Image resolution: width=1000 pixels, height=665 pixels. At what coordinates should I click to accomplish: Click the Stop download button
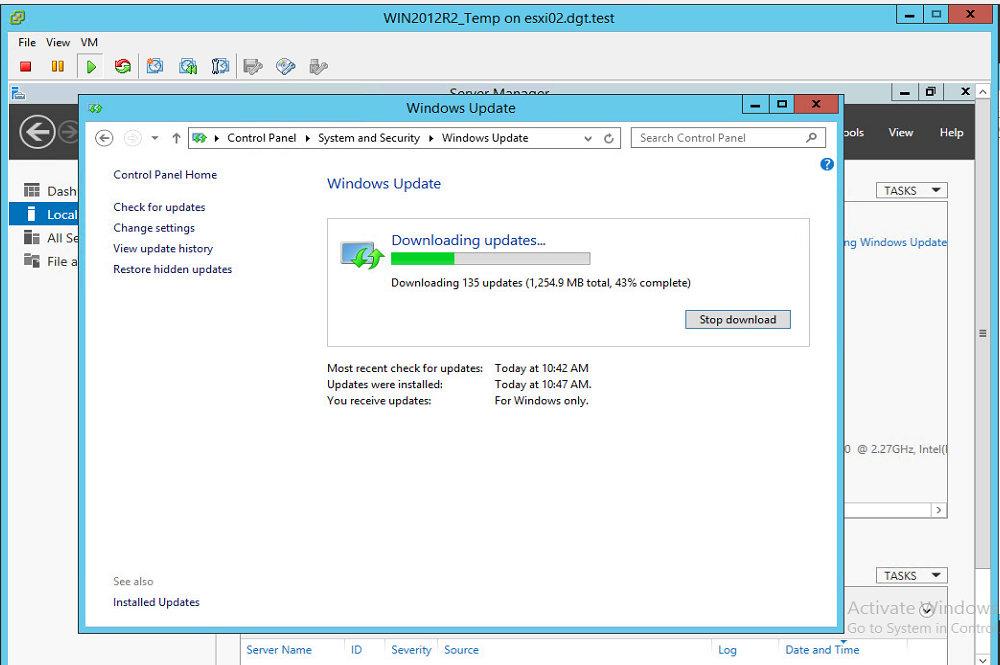click(738, 319)
